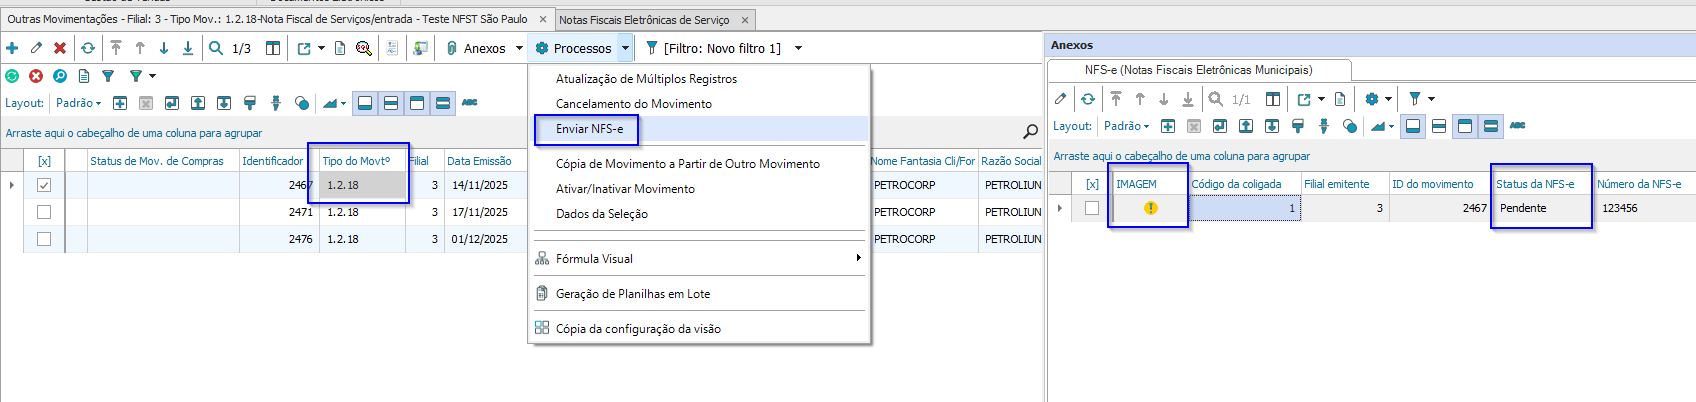Click the go to last record arrow icon
The width and height of the screenshot is (1696, 402).
click(x=188, y=48)
